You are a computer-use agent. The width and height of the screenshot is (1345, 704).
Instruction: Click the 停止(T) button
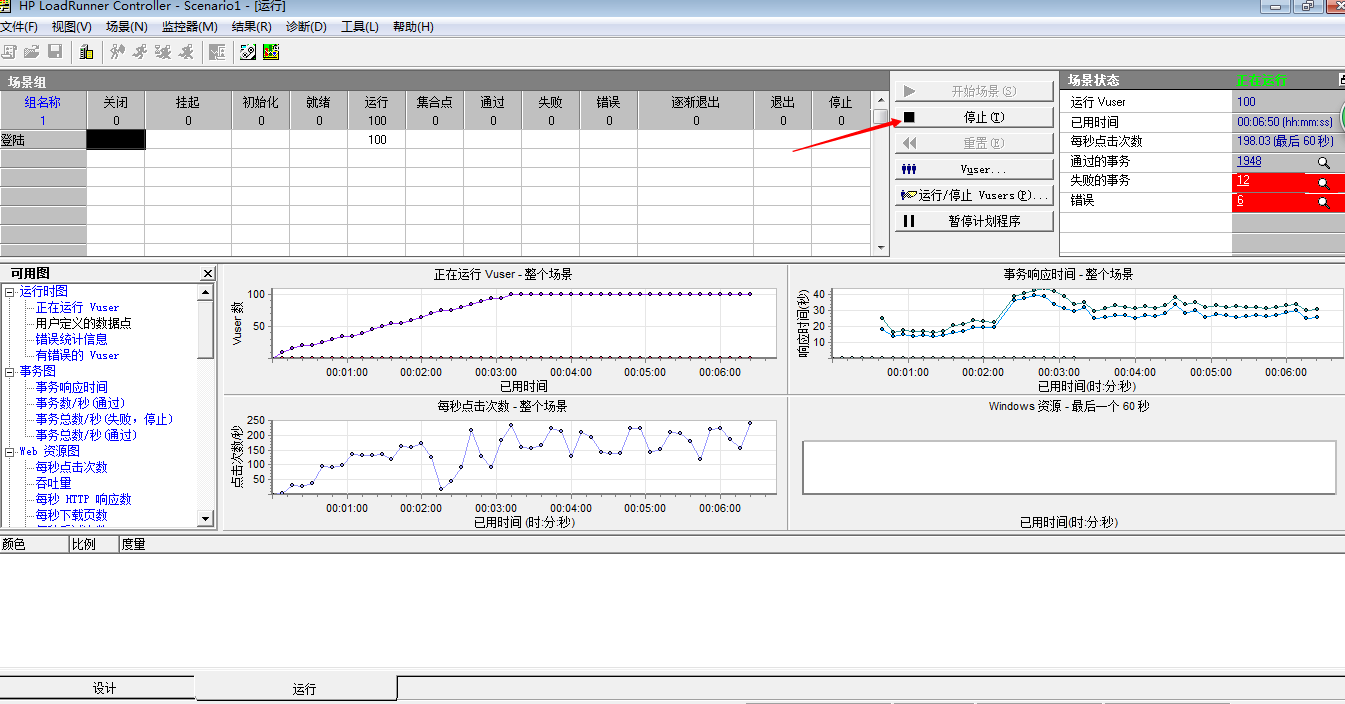click(x=974, y=117)
